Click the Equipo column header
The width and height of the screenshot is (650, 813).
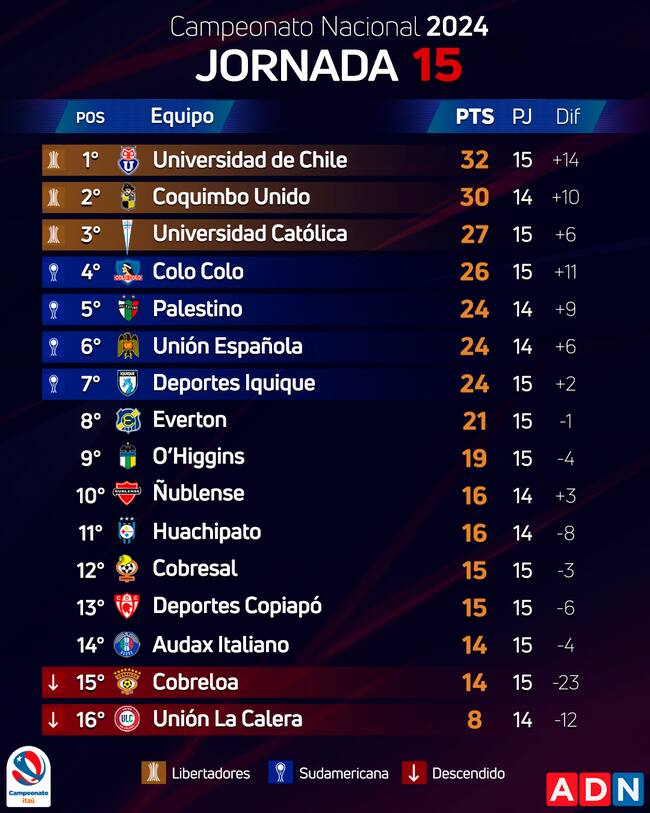point(182,116)
